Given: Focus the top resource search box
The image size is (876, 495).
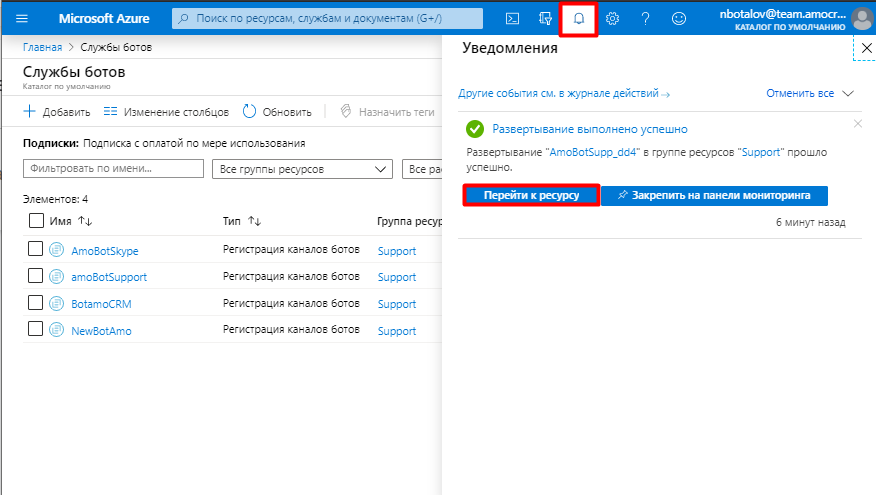Looking at the screenshot, I should click(327, 18).
